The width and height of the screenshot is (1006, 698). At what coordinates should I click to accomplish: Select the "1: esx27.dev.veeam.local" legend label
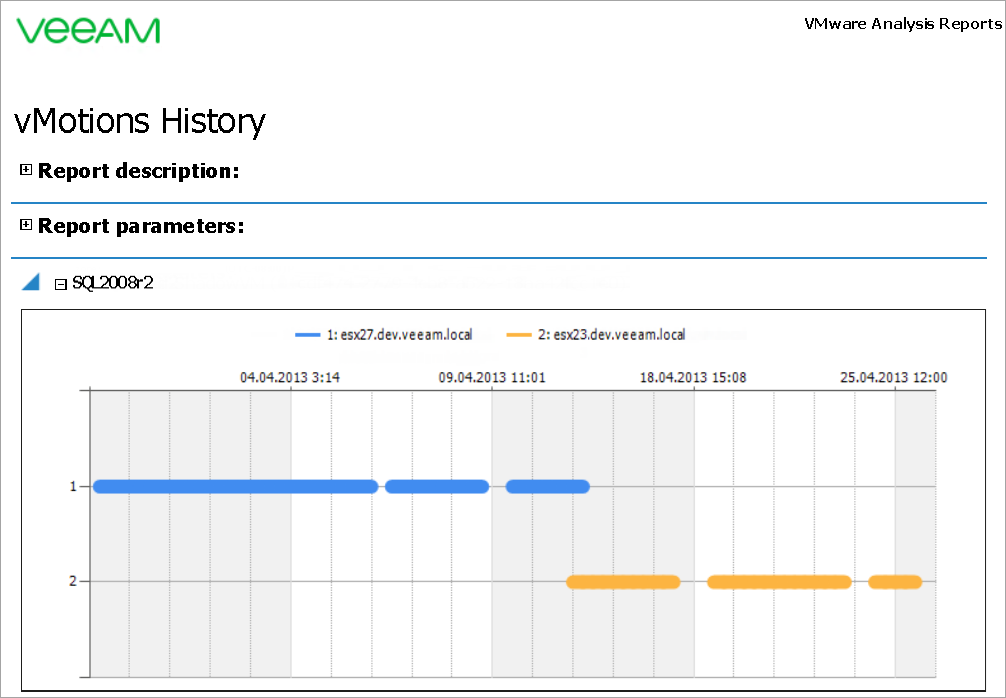tap(399, 335)
